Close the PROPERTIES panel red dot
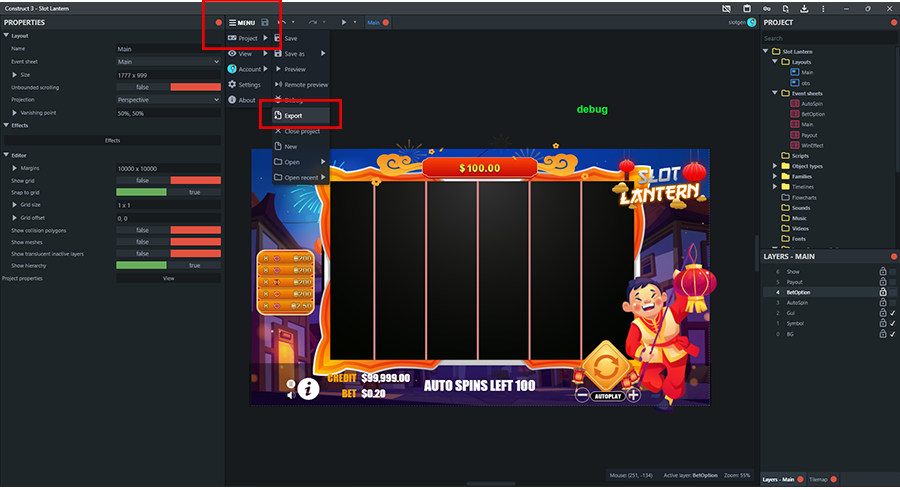Viewport: 900px width, 489px height. click(219, 22)
